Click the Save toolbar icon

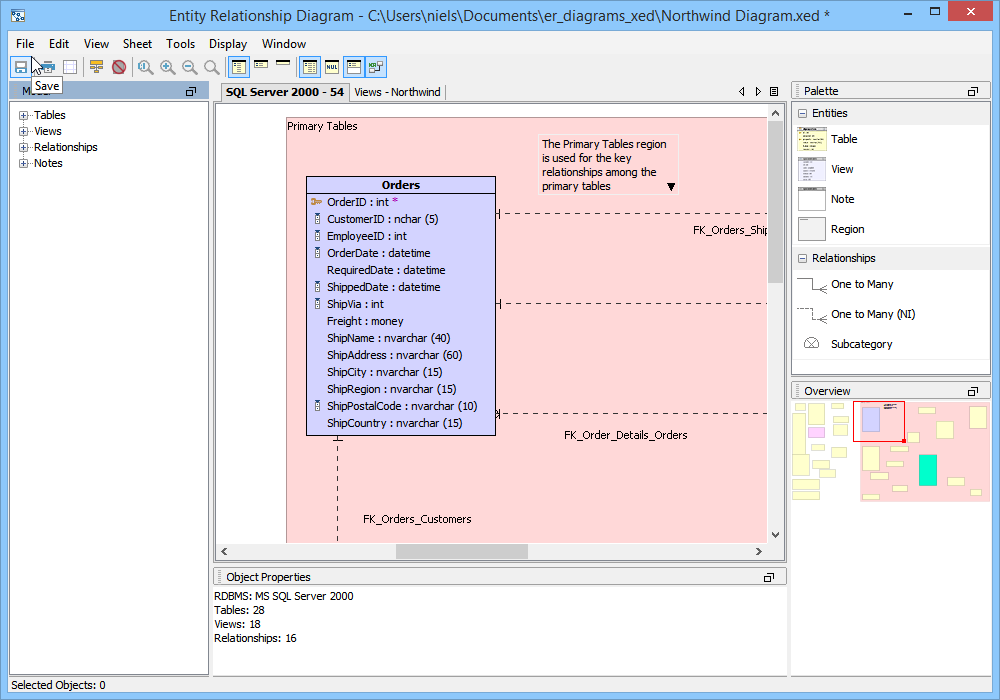pyautogui.click(x=20, y=67)
